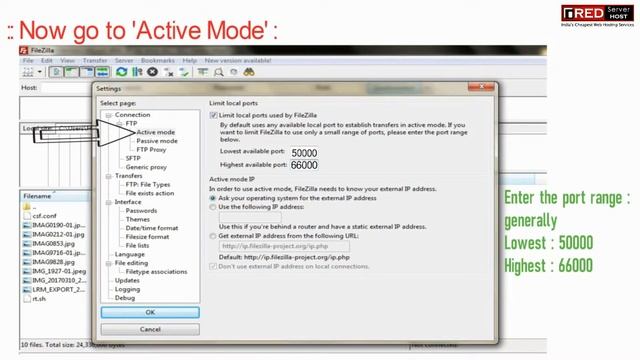Collapse the FTP tree node

120,124
